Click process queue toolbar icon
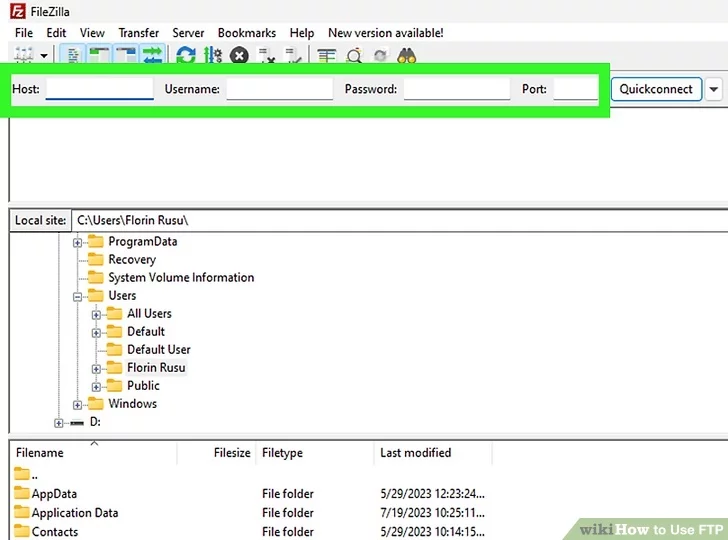Image resolution: width=728 pixels, height=540 pixels. [213, 55]
